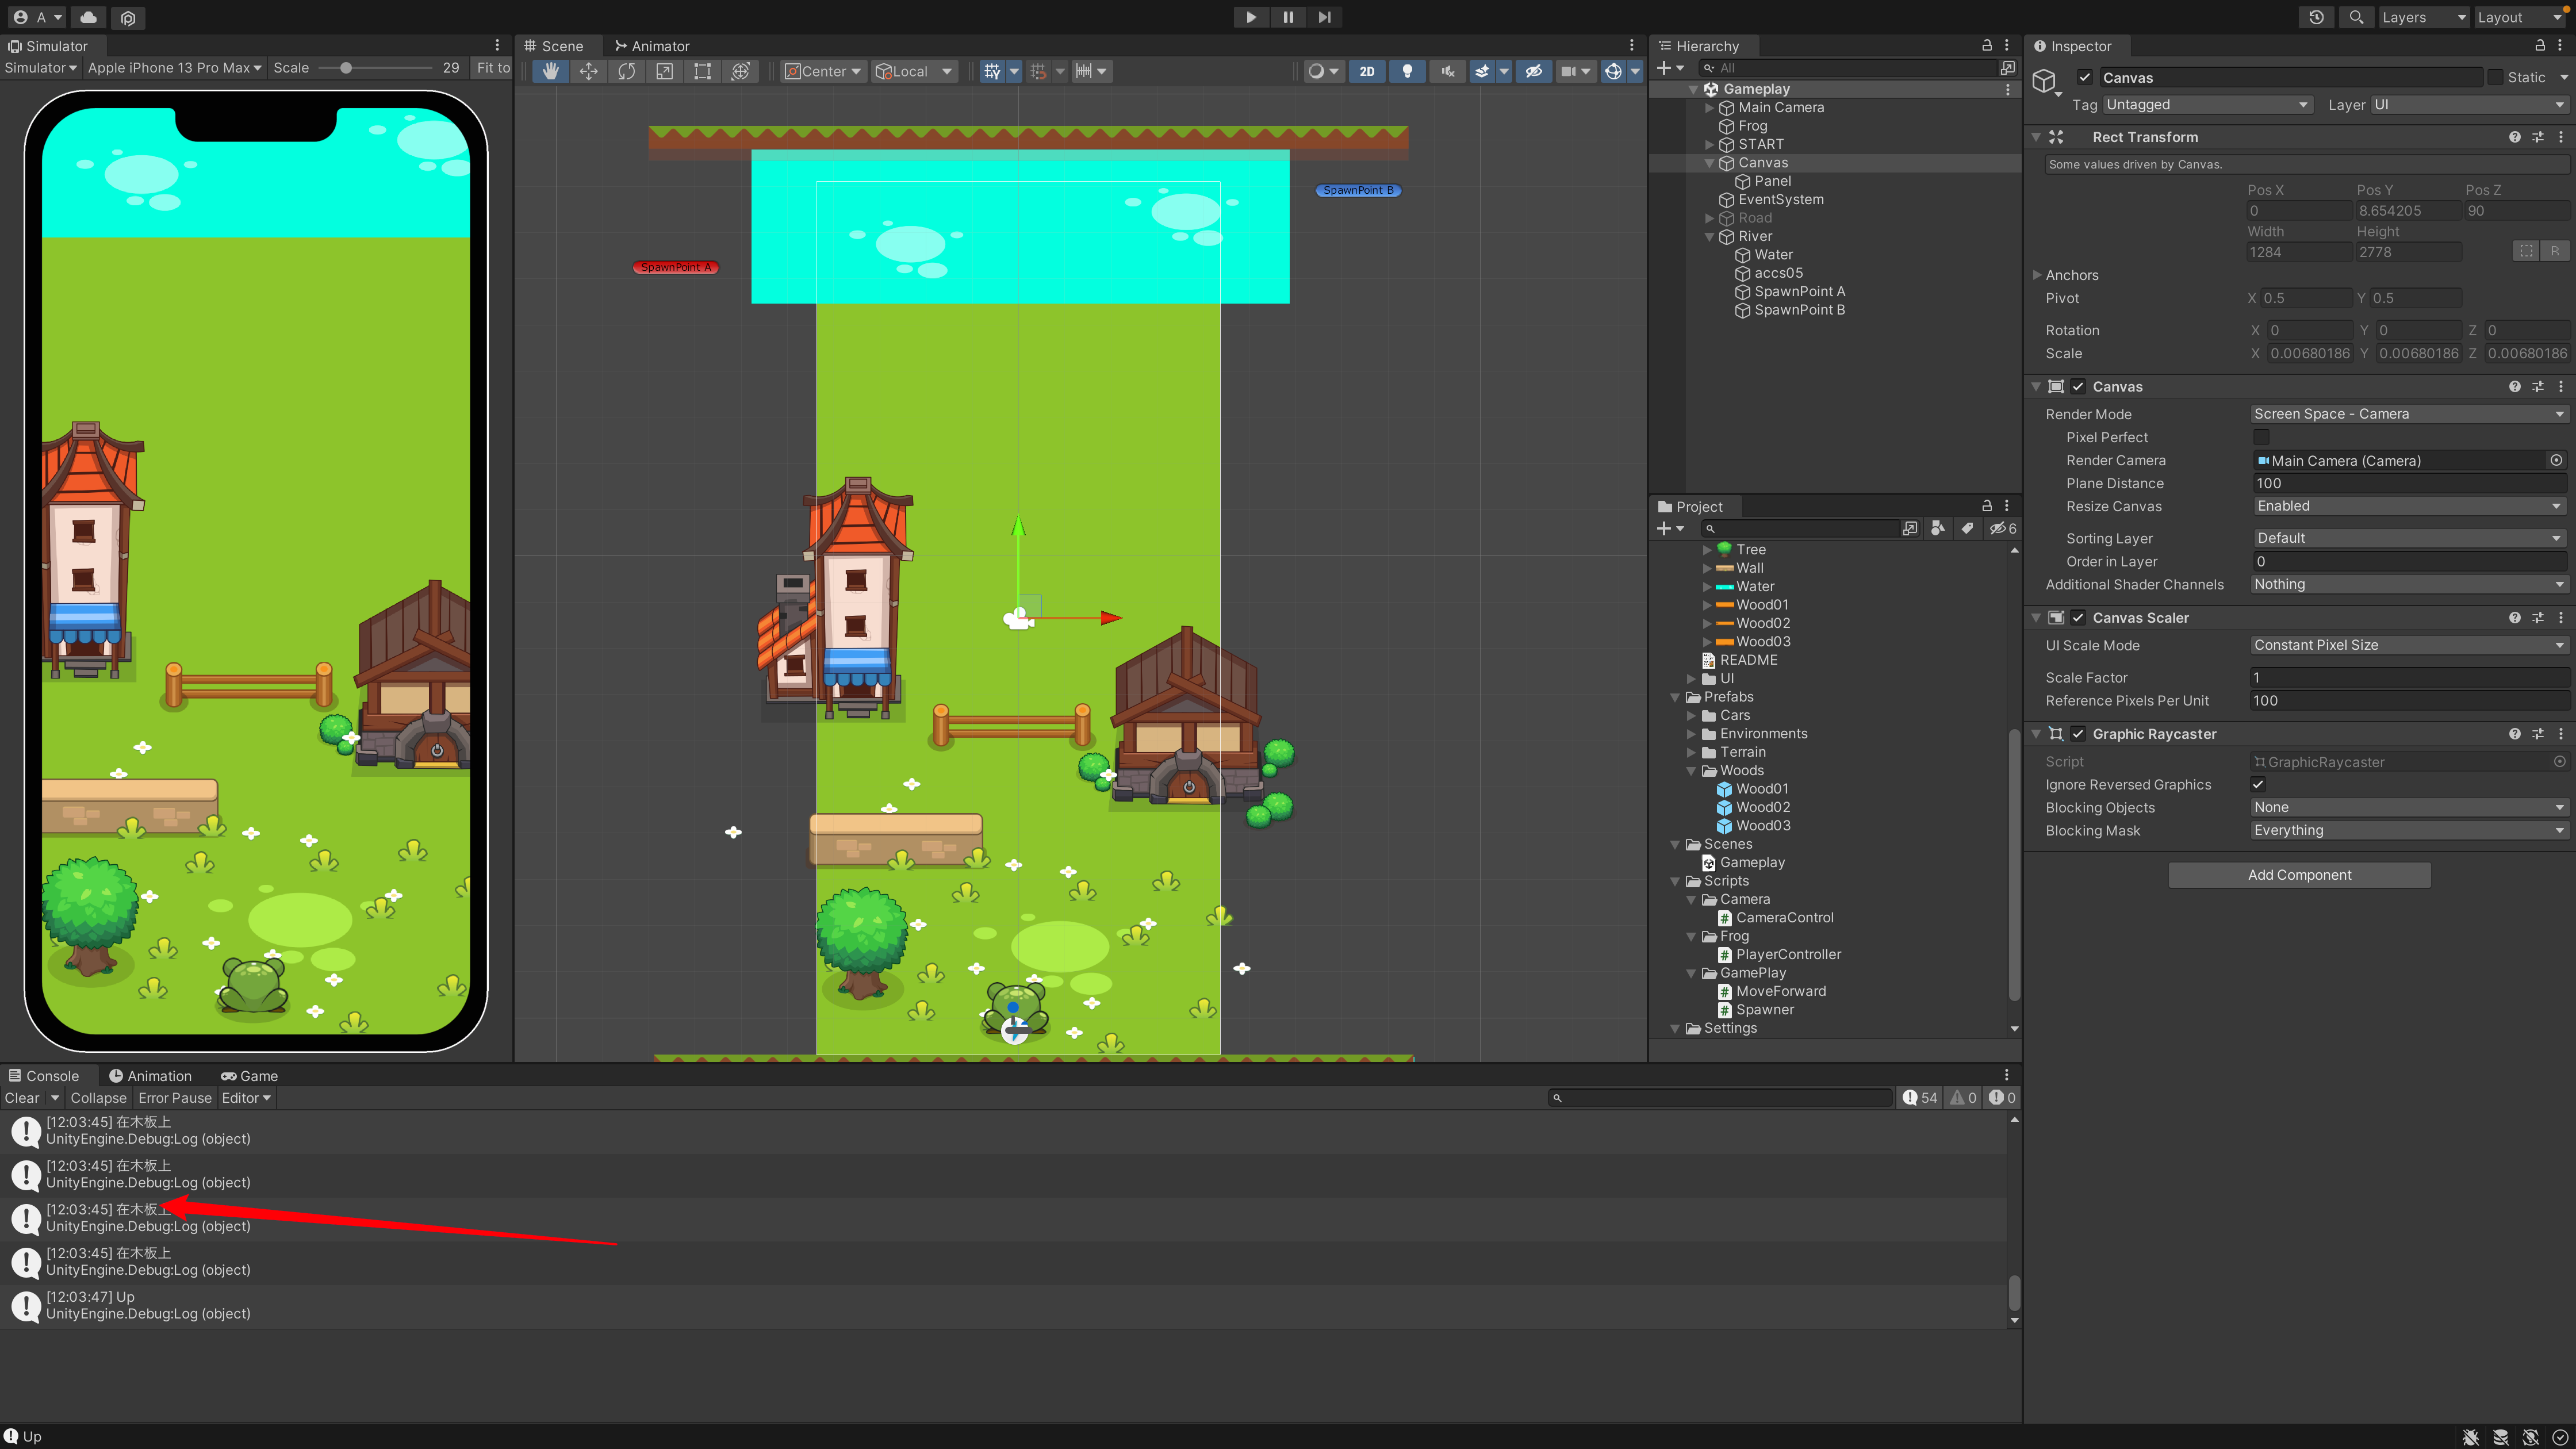Open Canvas component preset icon
This screenshot has width=2576, height=1449.
coord(2538,387)
